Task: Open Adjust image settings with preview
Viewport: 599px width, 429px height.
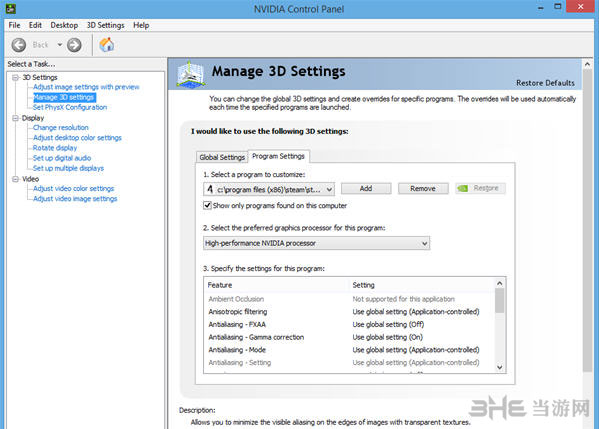Action: click(x=86, y=87)
